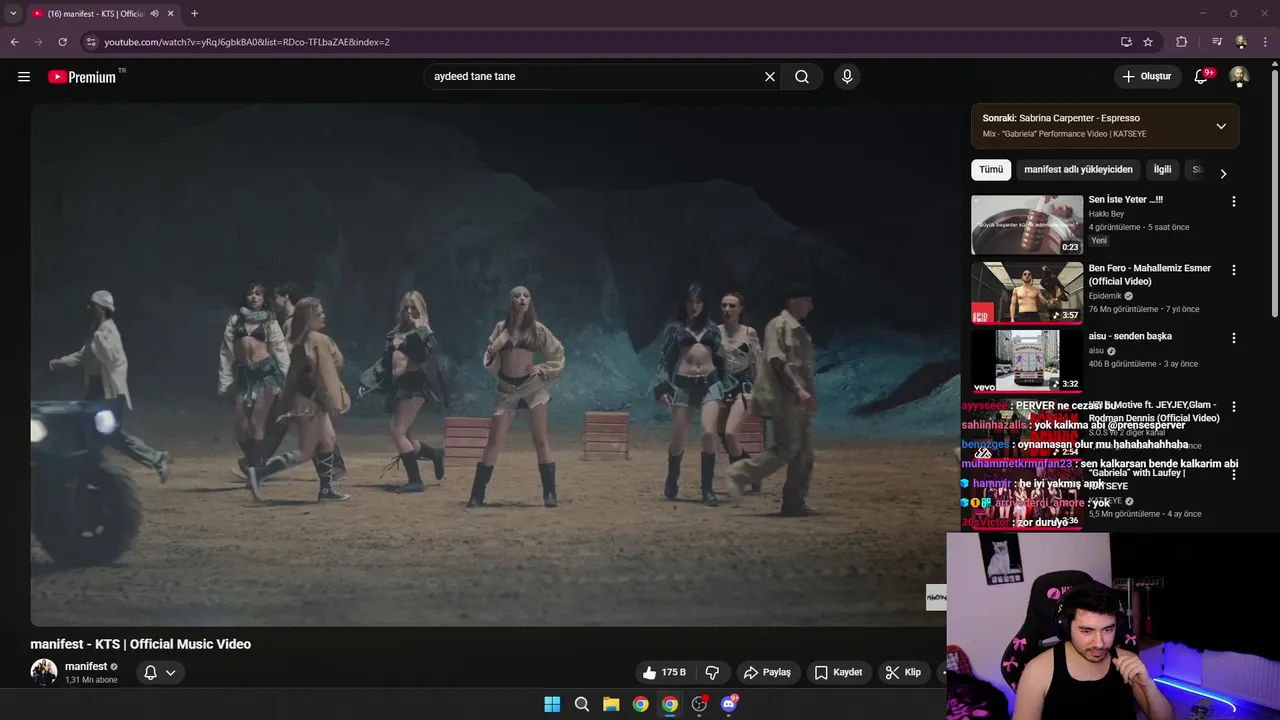The width and height of the screenshot is (1280, 720).
Task: Install app icon in address bar
Action: click(x=1126, y=42)
